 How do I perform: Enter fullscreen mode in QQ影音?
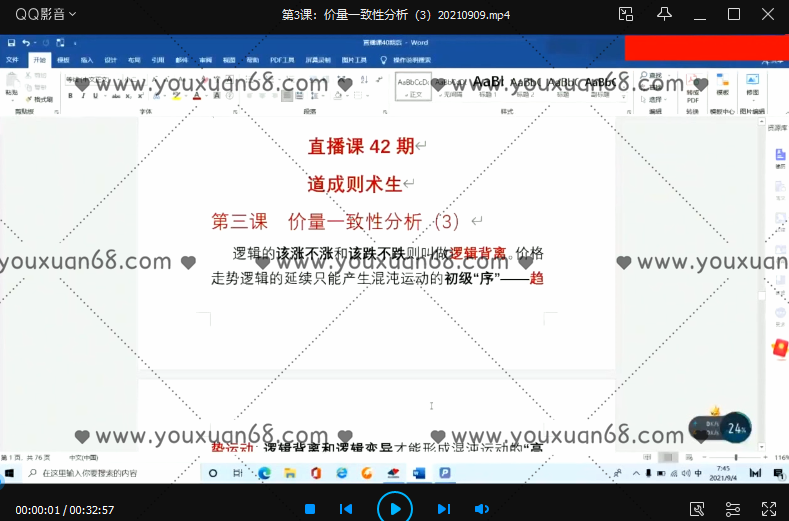[768, 509]
